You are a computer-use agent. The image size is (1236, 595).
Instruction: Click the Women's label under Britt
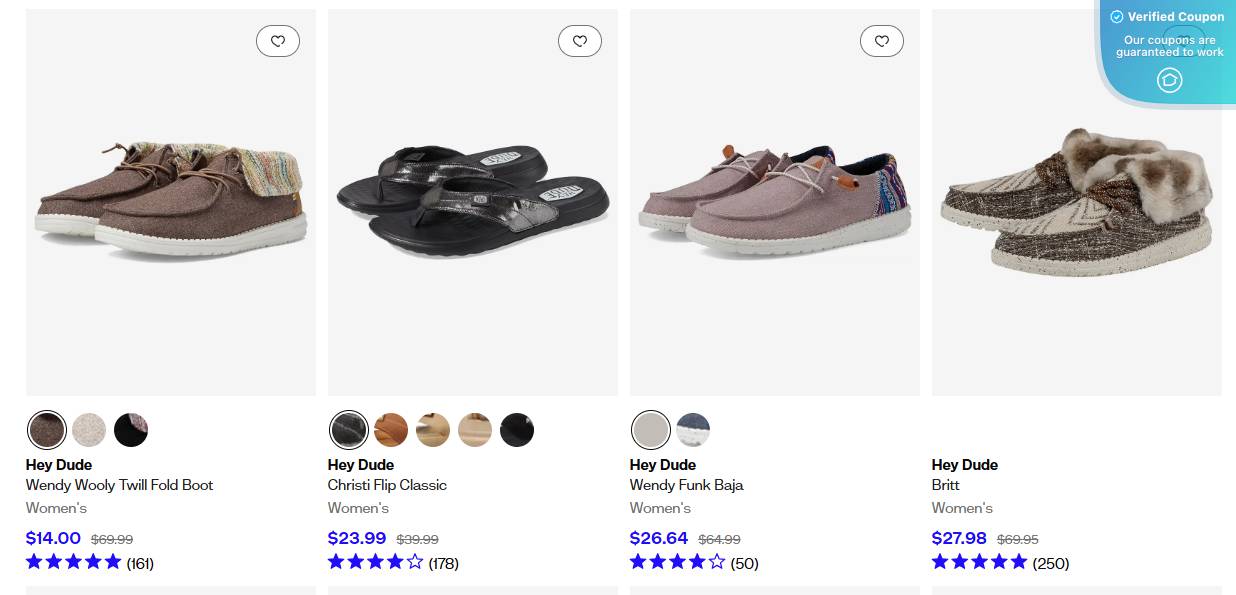(960, 508)
